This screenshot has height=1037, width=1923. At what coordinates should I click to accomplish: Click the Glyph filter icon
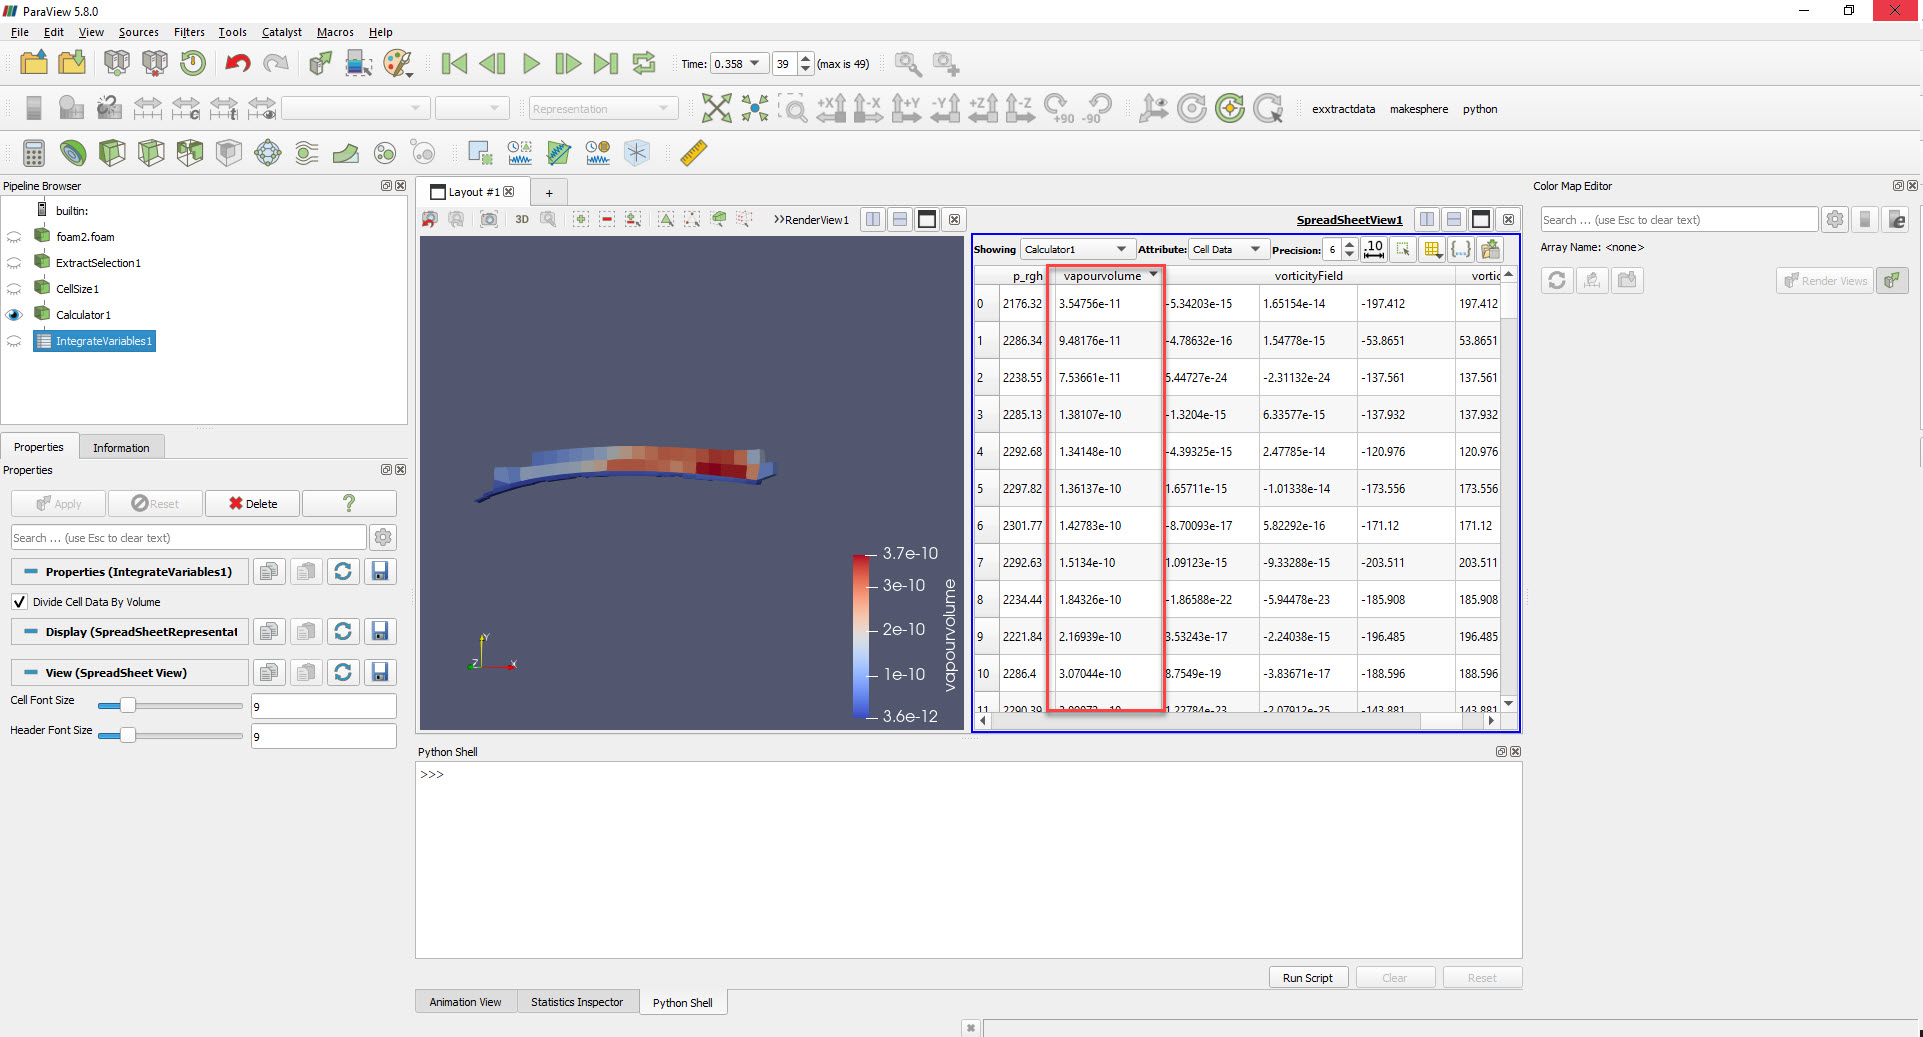268,153
